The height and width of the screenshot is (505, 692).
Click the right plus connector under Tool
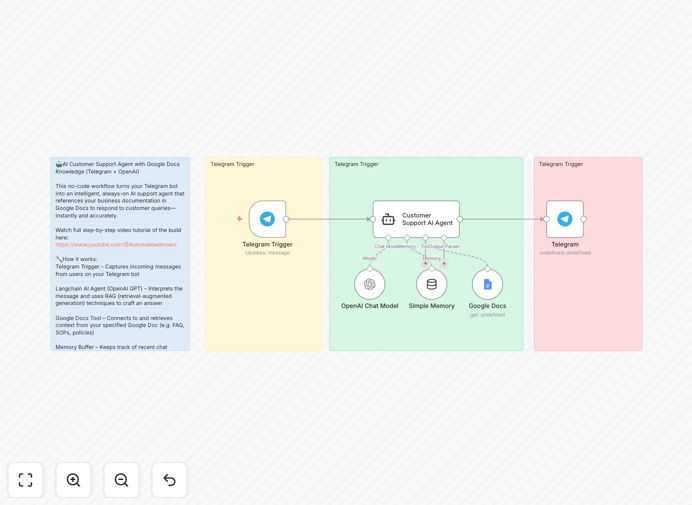tap(444, 264)
